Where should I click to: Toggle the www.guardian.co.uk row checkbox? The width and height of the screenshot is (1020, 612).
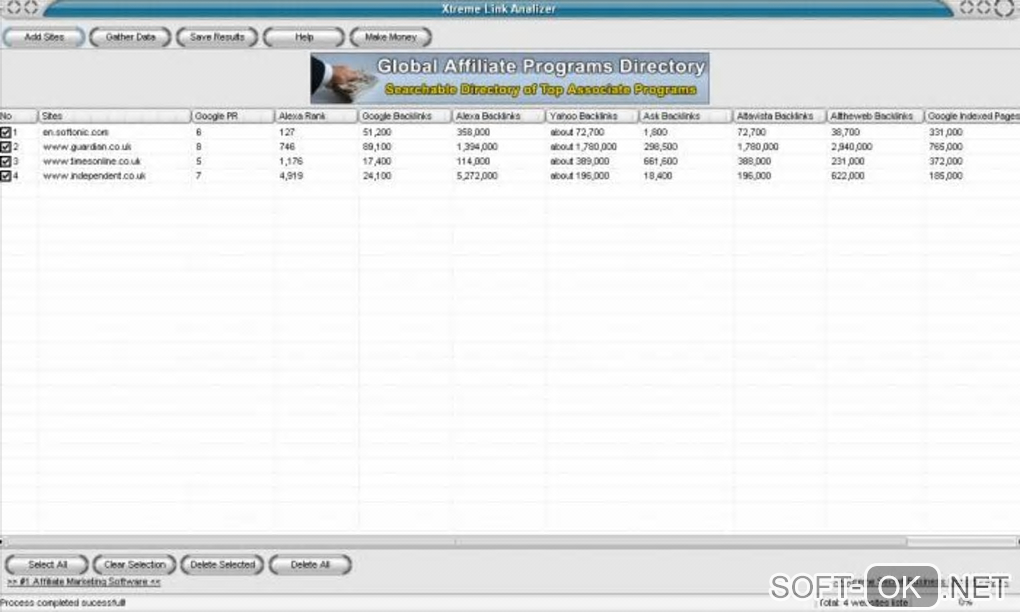pyautogui.click(x=6, y=147)
